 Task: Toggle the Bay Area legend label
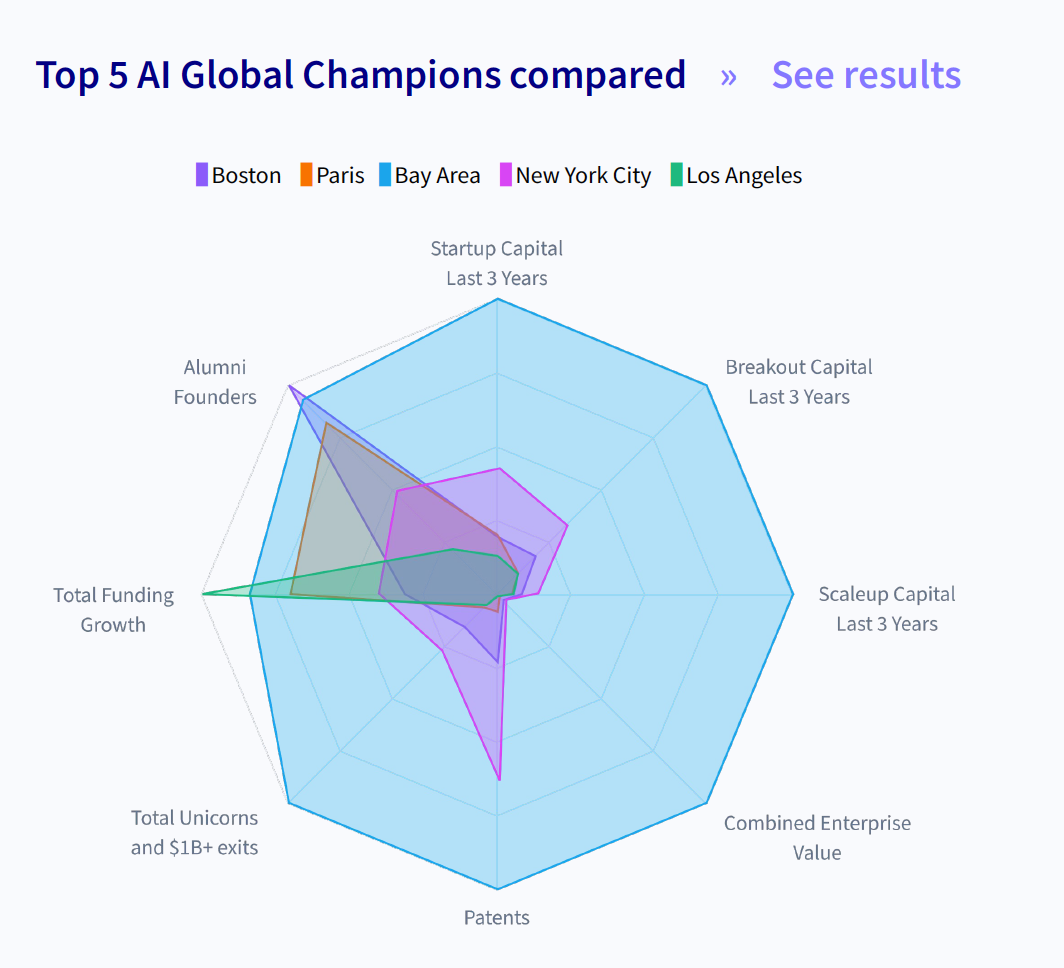(x=437, y=176)
